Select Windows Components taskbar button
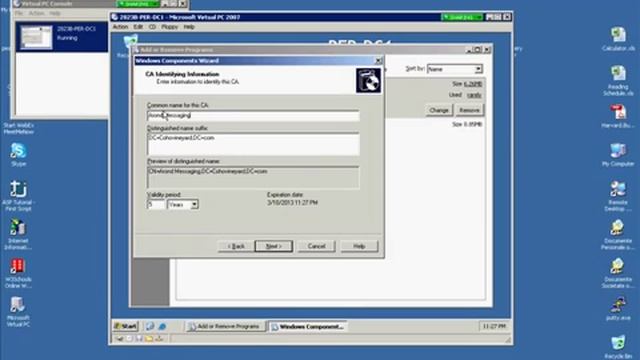The image size is (640, 360). [308, 327]
